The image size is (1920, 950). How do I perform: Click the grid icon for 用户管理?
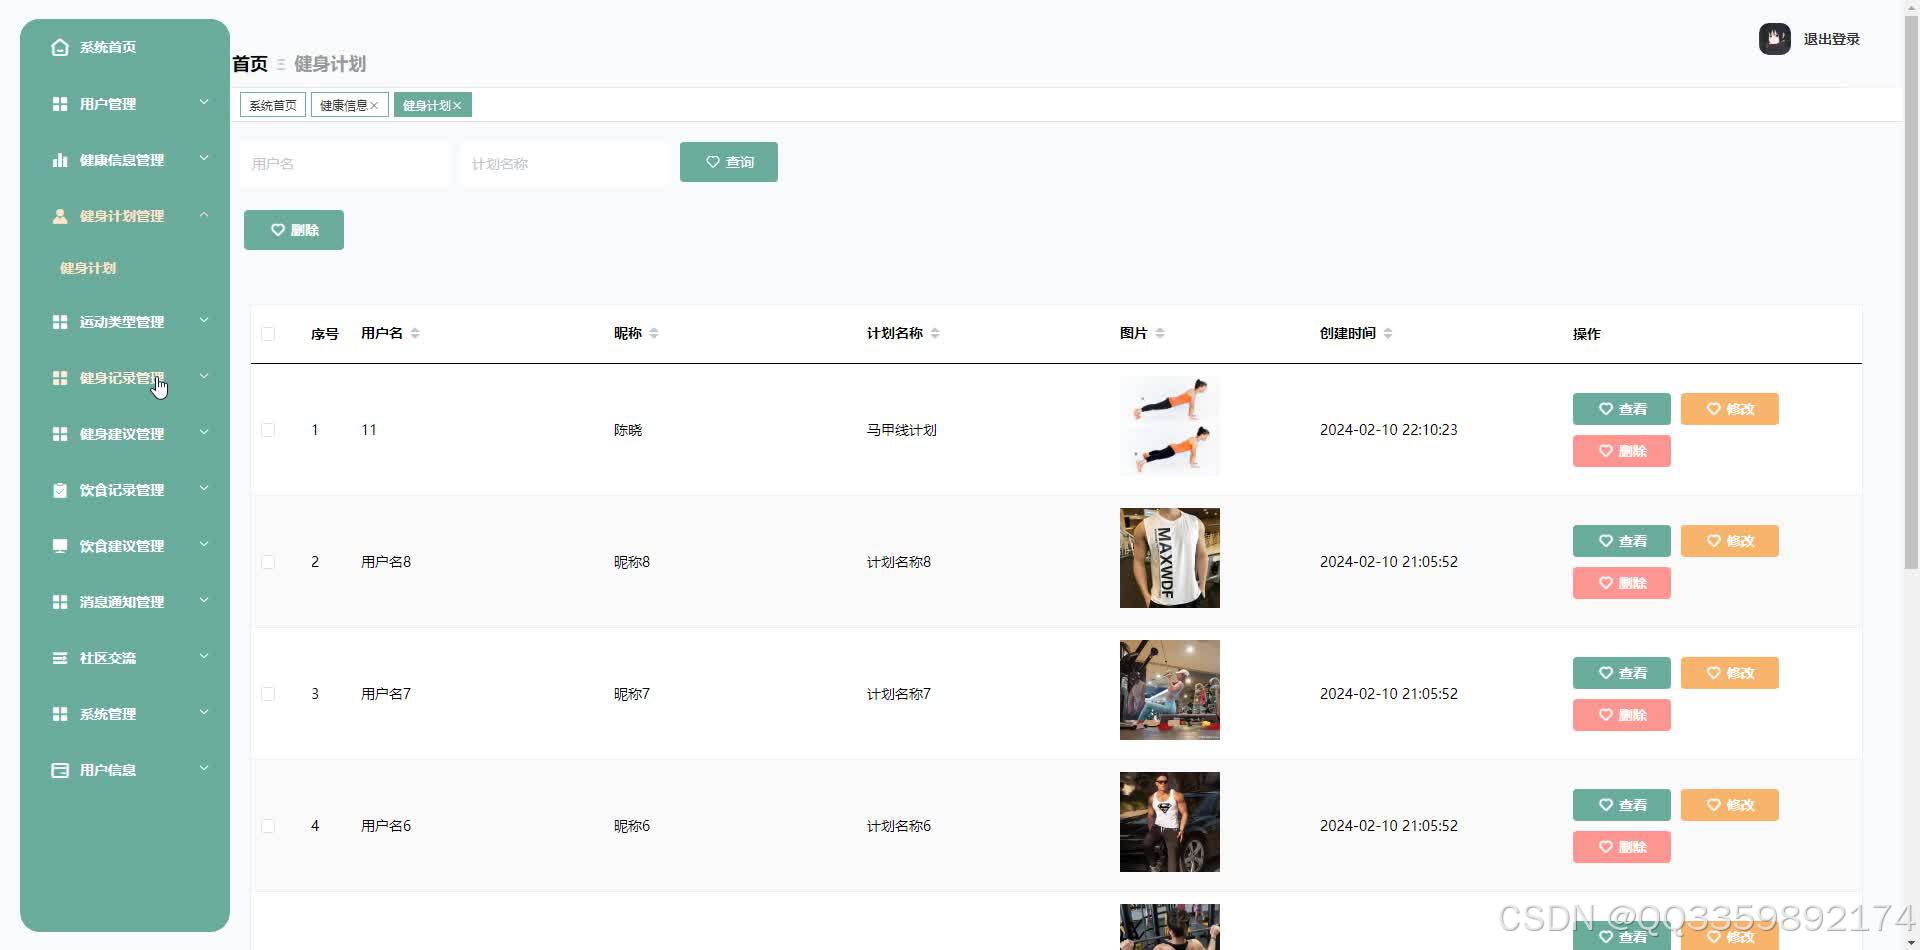click(x=60, y=104)
